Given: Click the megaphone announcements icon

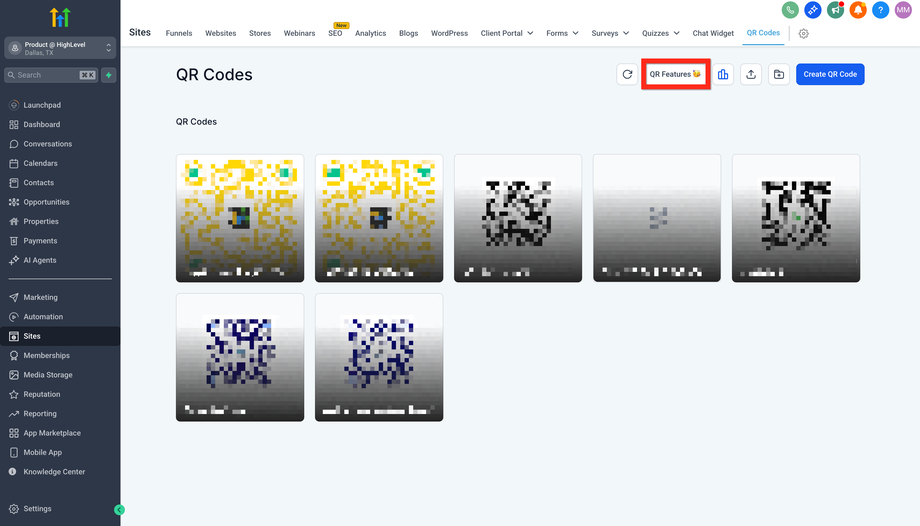Looking at the screenshot, I should pyautogui.click(x=835, y=10).
